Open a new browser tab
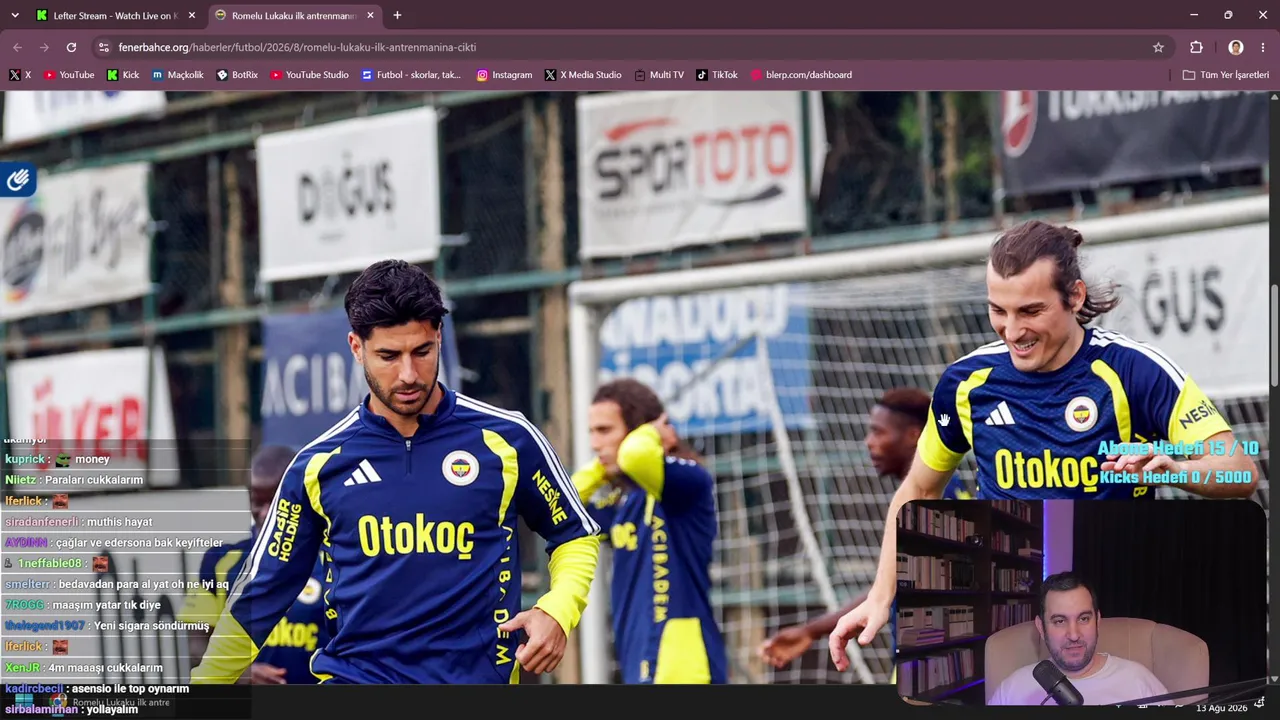Viewport: 1280px width, 720px height. pyautogui.click(x=397, y=16)
